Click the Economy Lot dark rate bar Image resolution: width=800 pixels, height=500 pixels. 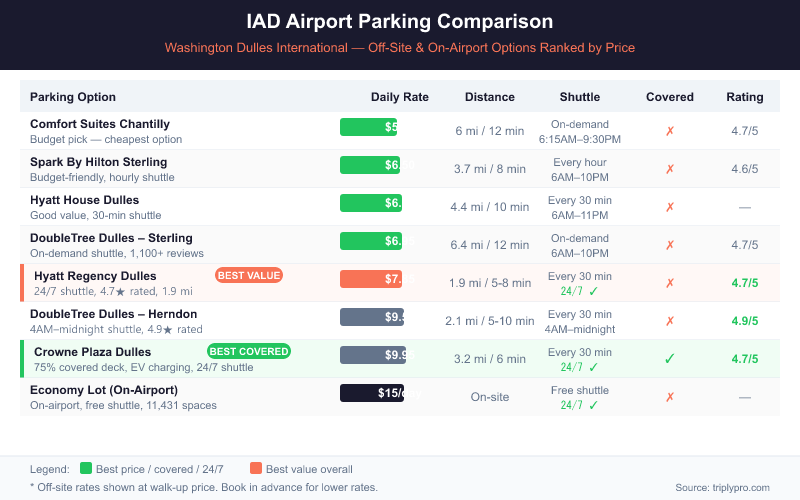[x=372, y=393]
